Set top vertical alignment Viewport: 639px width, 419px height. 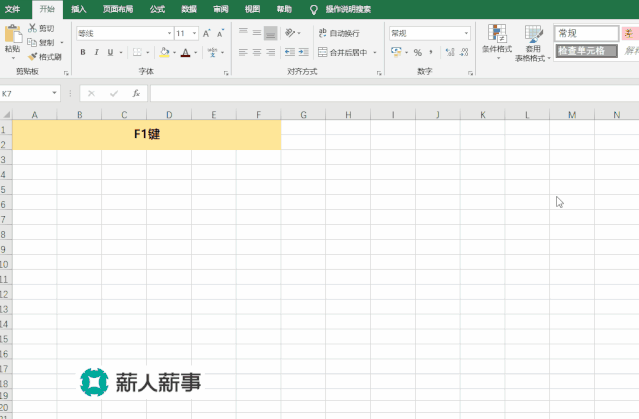(243, 33)
